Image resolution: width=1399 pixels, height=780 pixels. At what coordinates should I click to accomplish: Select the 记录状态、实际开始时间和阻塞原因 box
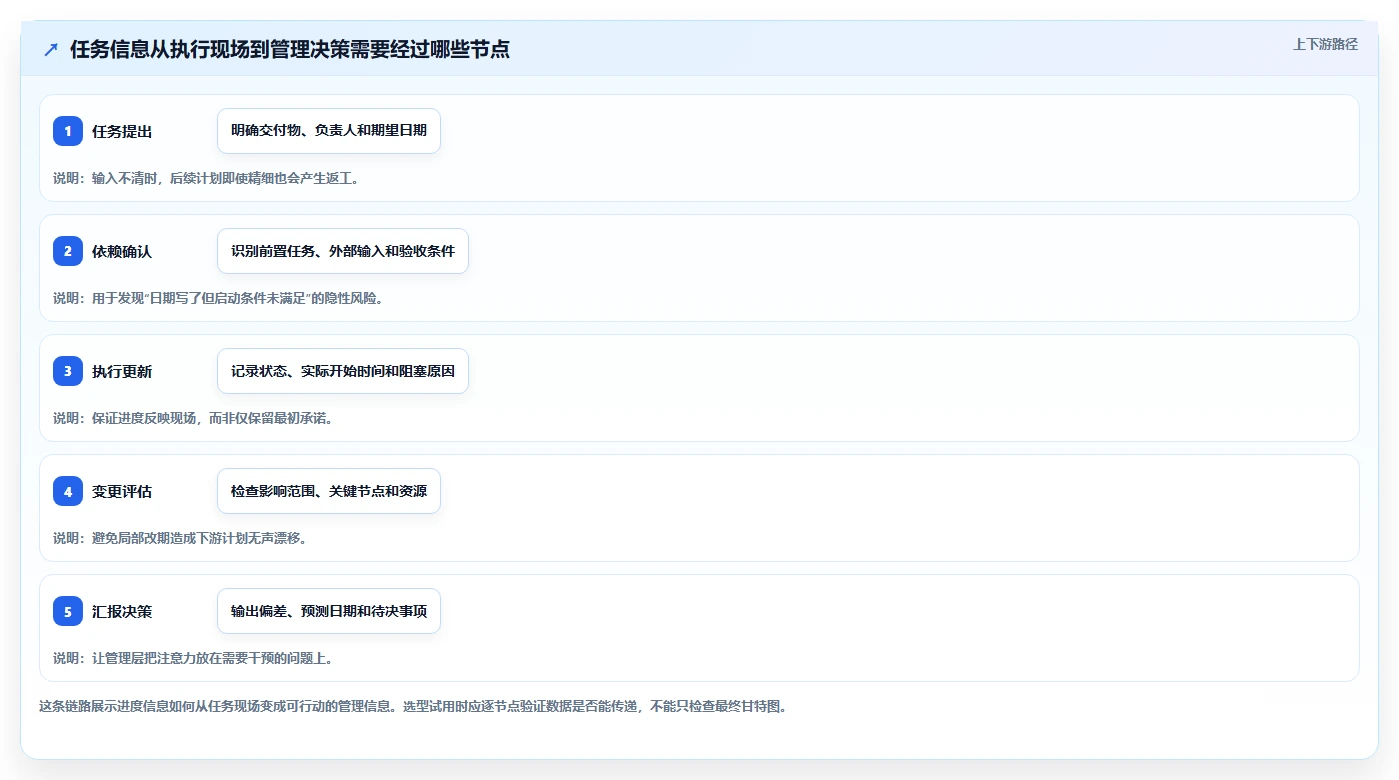(343, 371)
